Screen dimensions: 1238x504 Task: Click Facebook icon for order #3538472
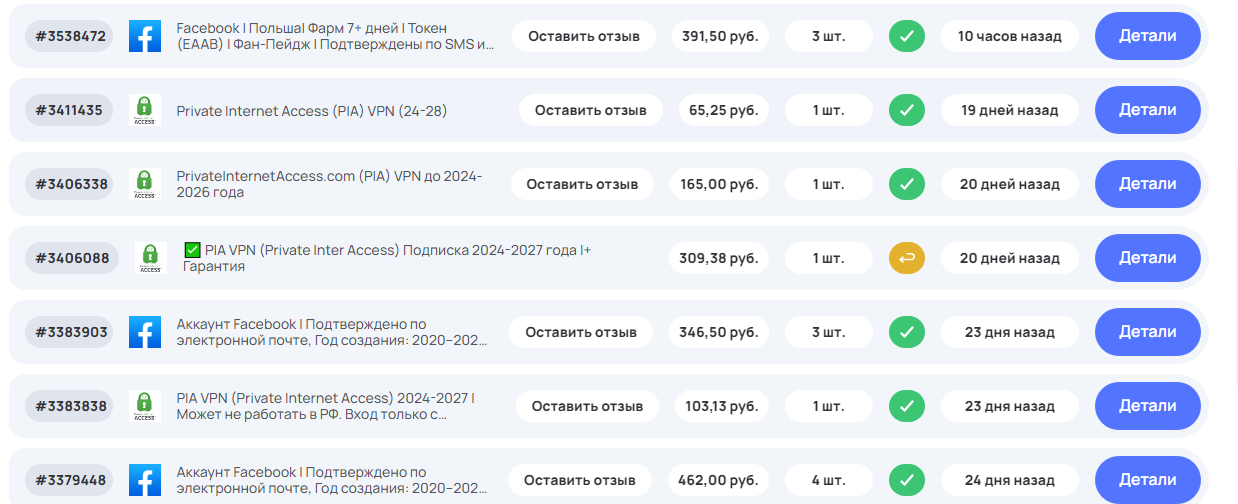click(145, 36)
